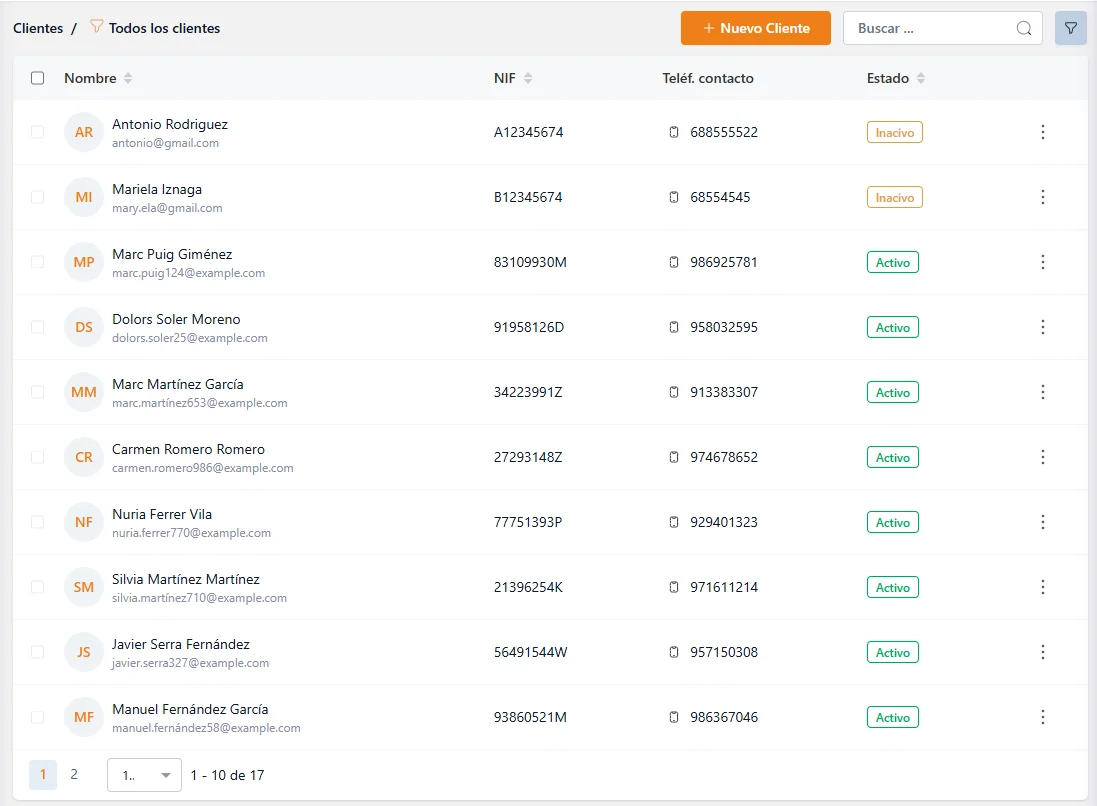Click the Nuevo Cliente button
The image size is (1097, 806).
click(755, 28)
